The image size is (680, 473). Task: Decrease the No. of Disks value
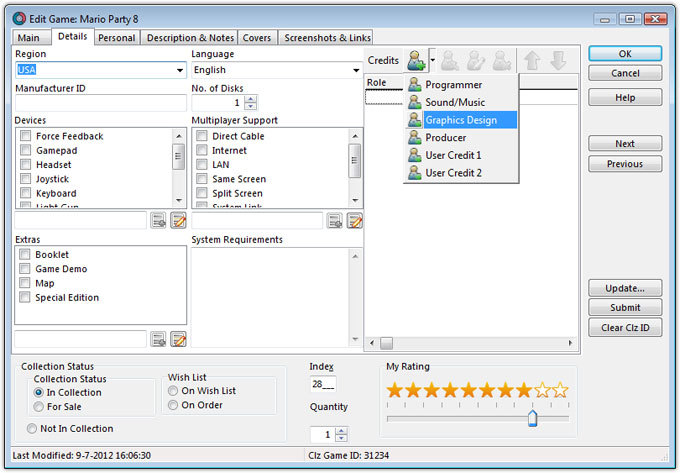point(251,106)
